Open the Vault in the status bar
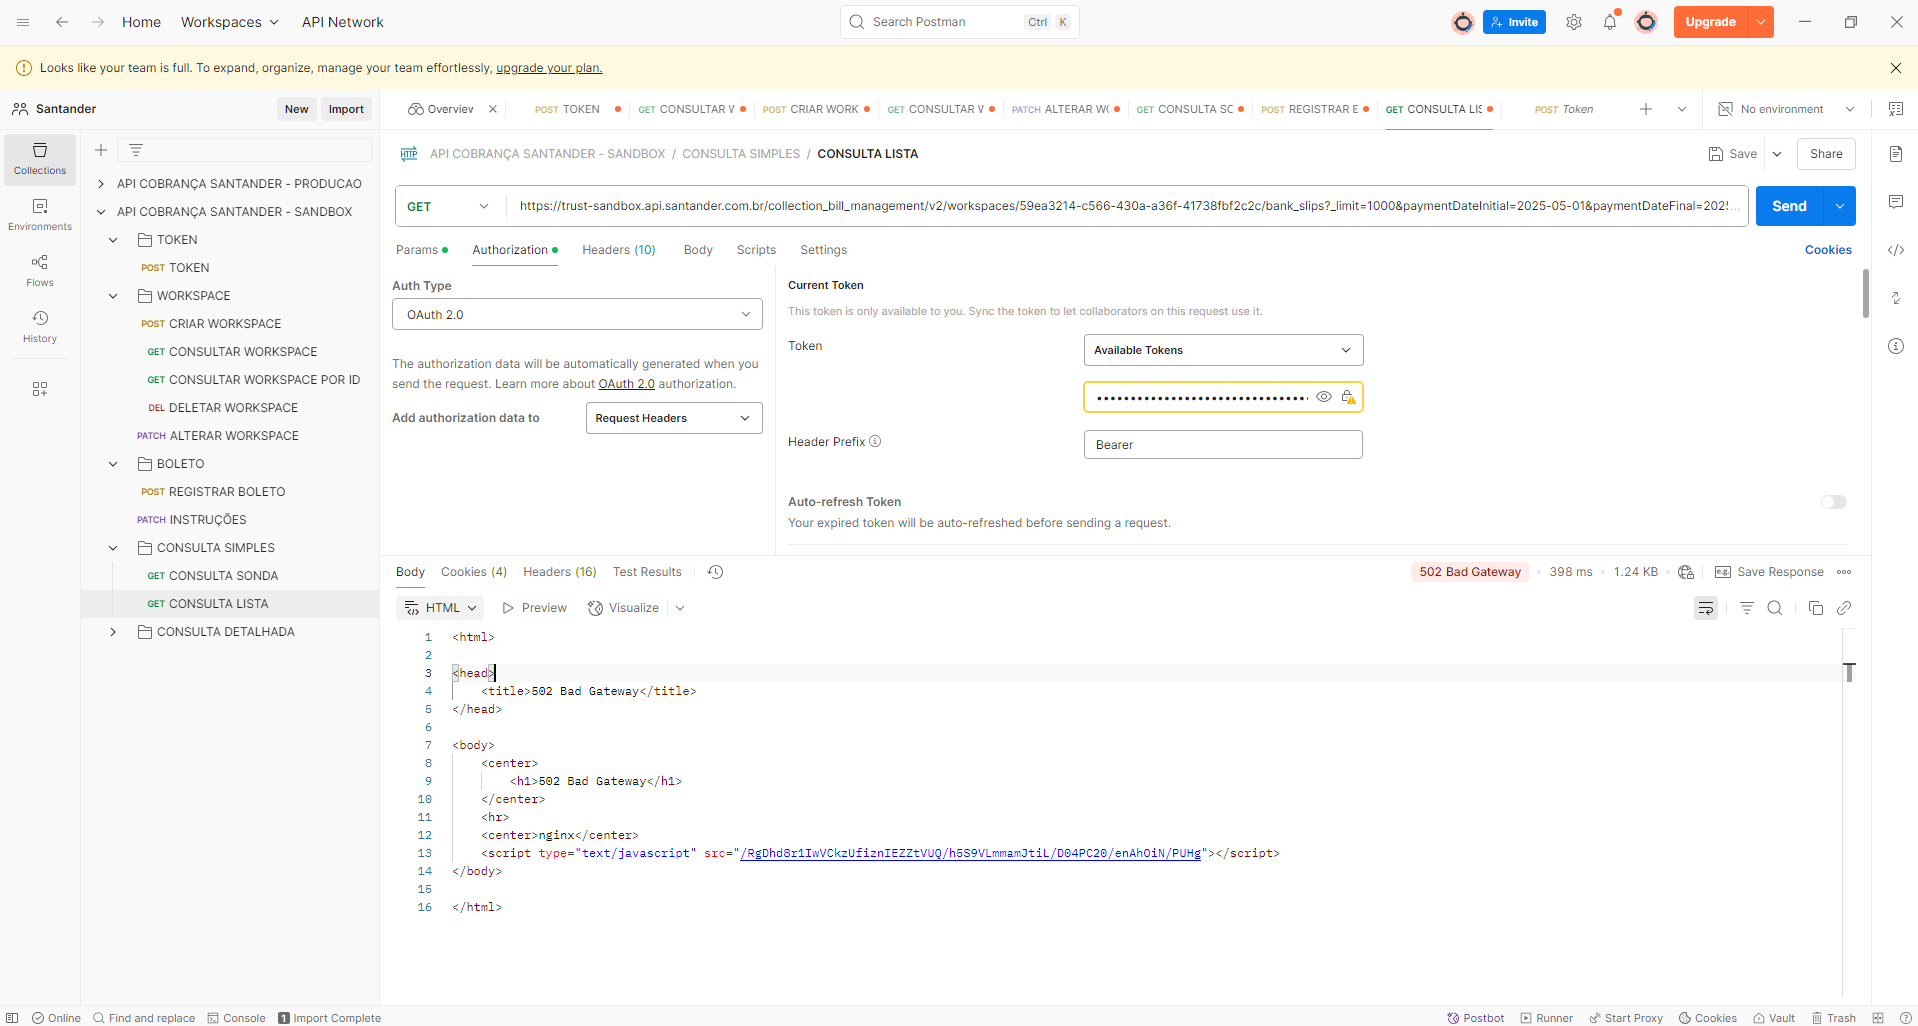1918x1026 pixels. (x=1774, y=1018)
